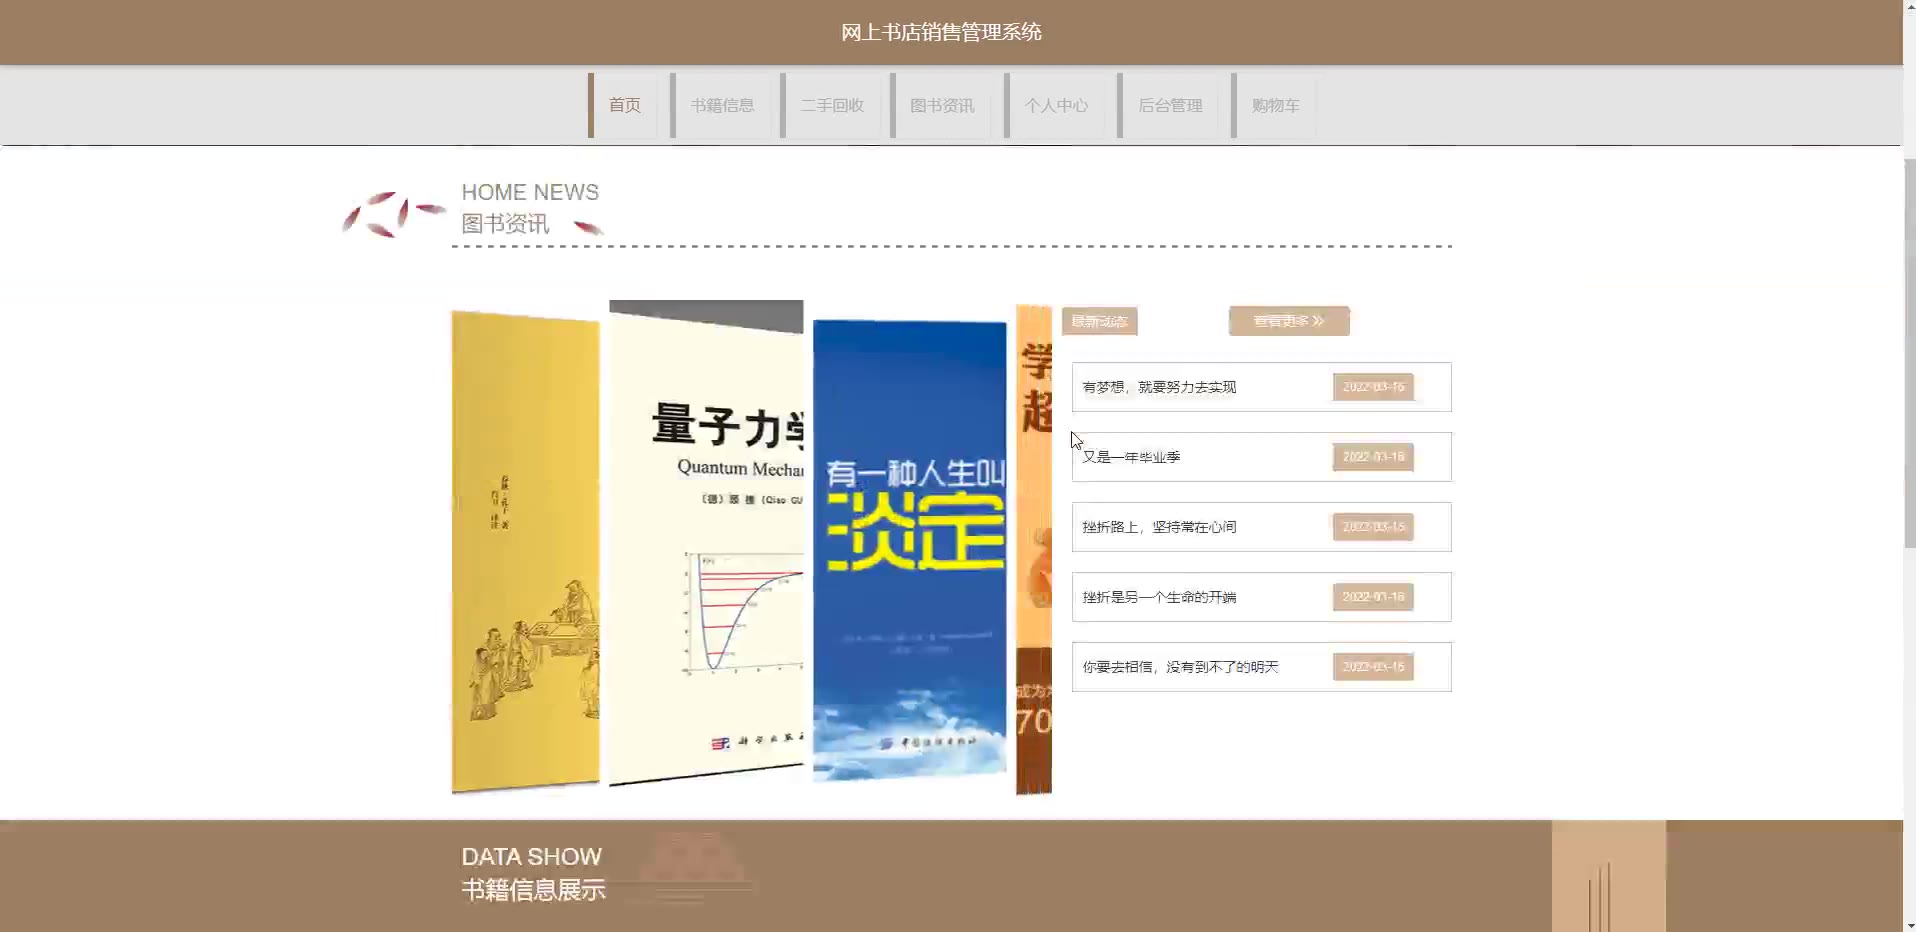Select the 最新动态 label button
The image size is (1916, 932).
pyautogui.click(x=1099, y=321)
